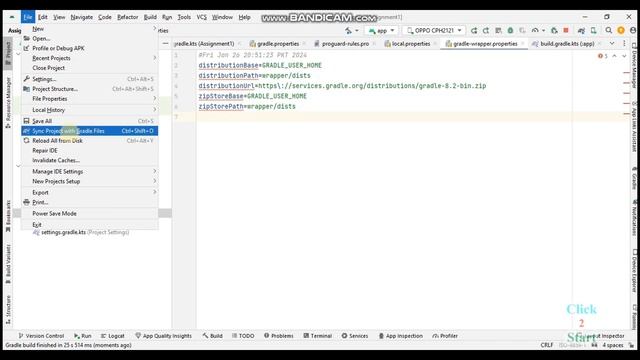The height and width of the screenshot is (360, 640).
Task: Click Profile or Debug APK entry
Action: 89,48
